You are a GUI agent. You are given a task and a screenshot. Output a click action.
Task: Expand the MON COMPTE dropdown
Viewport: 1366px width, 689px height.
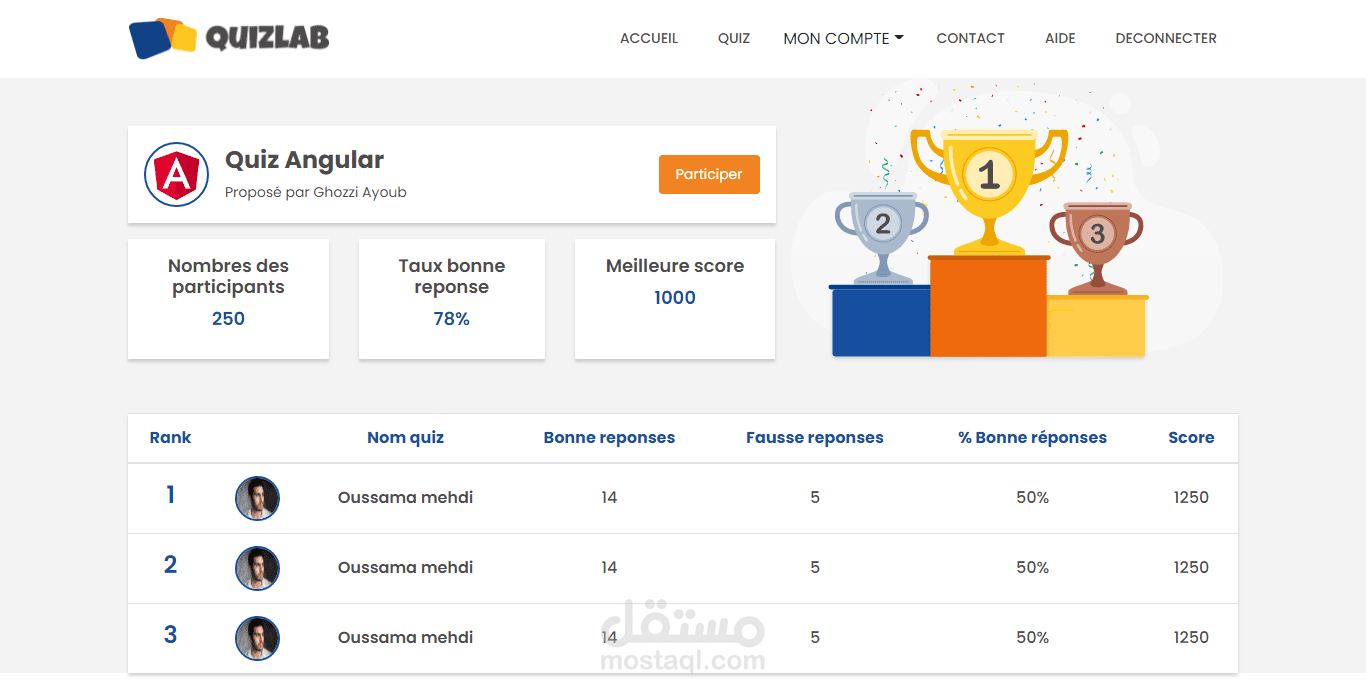(x=843, y=38)
